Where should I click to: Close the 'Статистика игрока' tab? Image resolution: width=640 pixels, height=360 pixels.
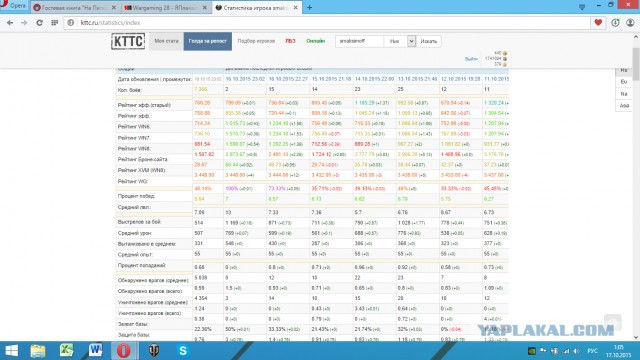[x=295, y=7]
